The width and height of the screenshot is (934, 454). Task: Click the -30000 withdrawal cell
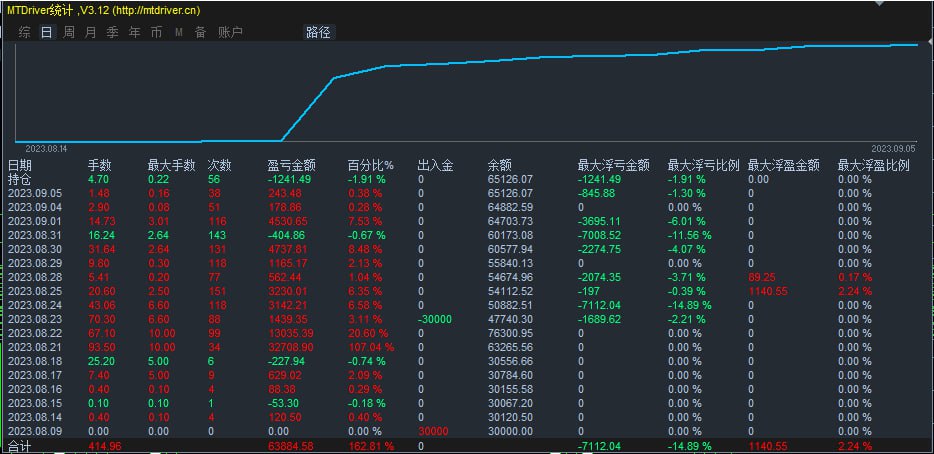coord(435,319)
